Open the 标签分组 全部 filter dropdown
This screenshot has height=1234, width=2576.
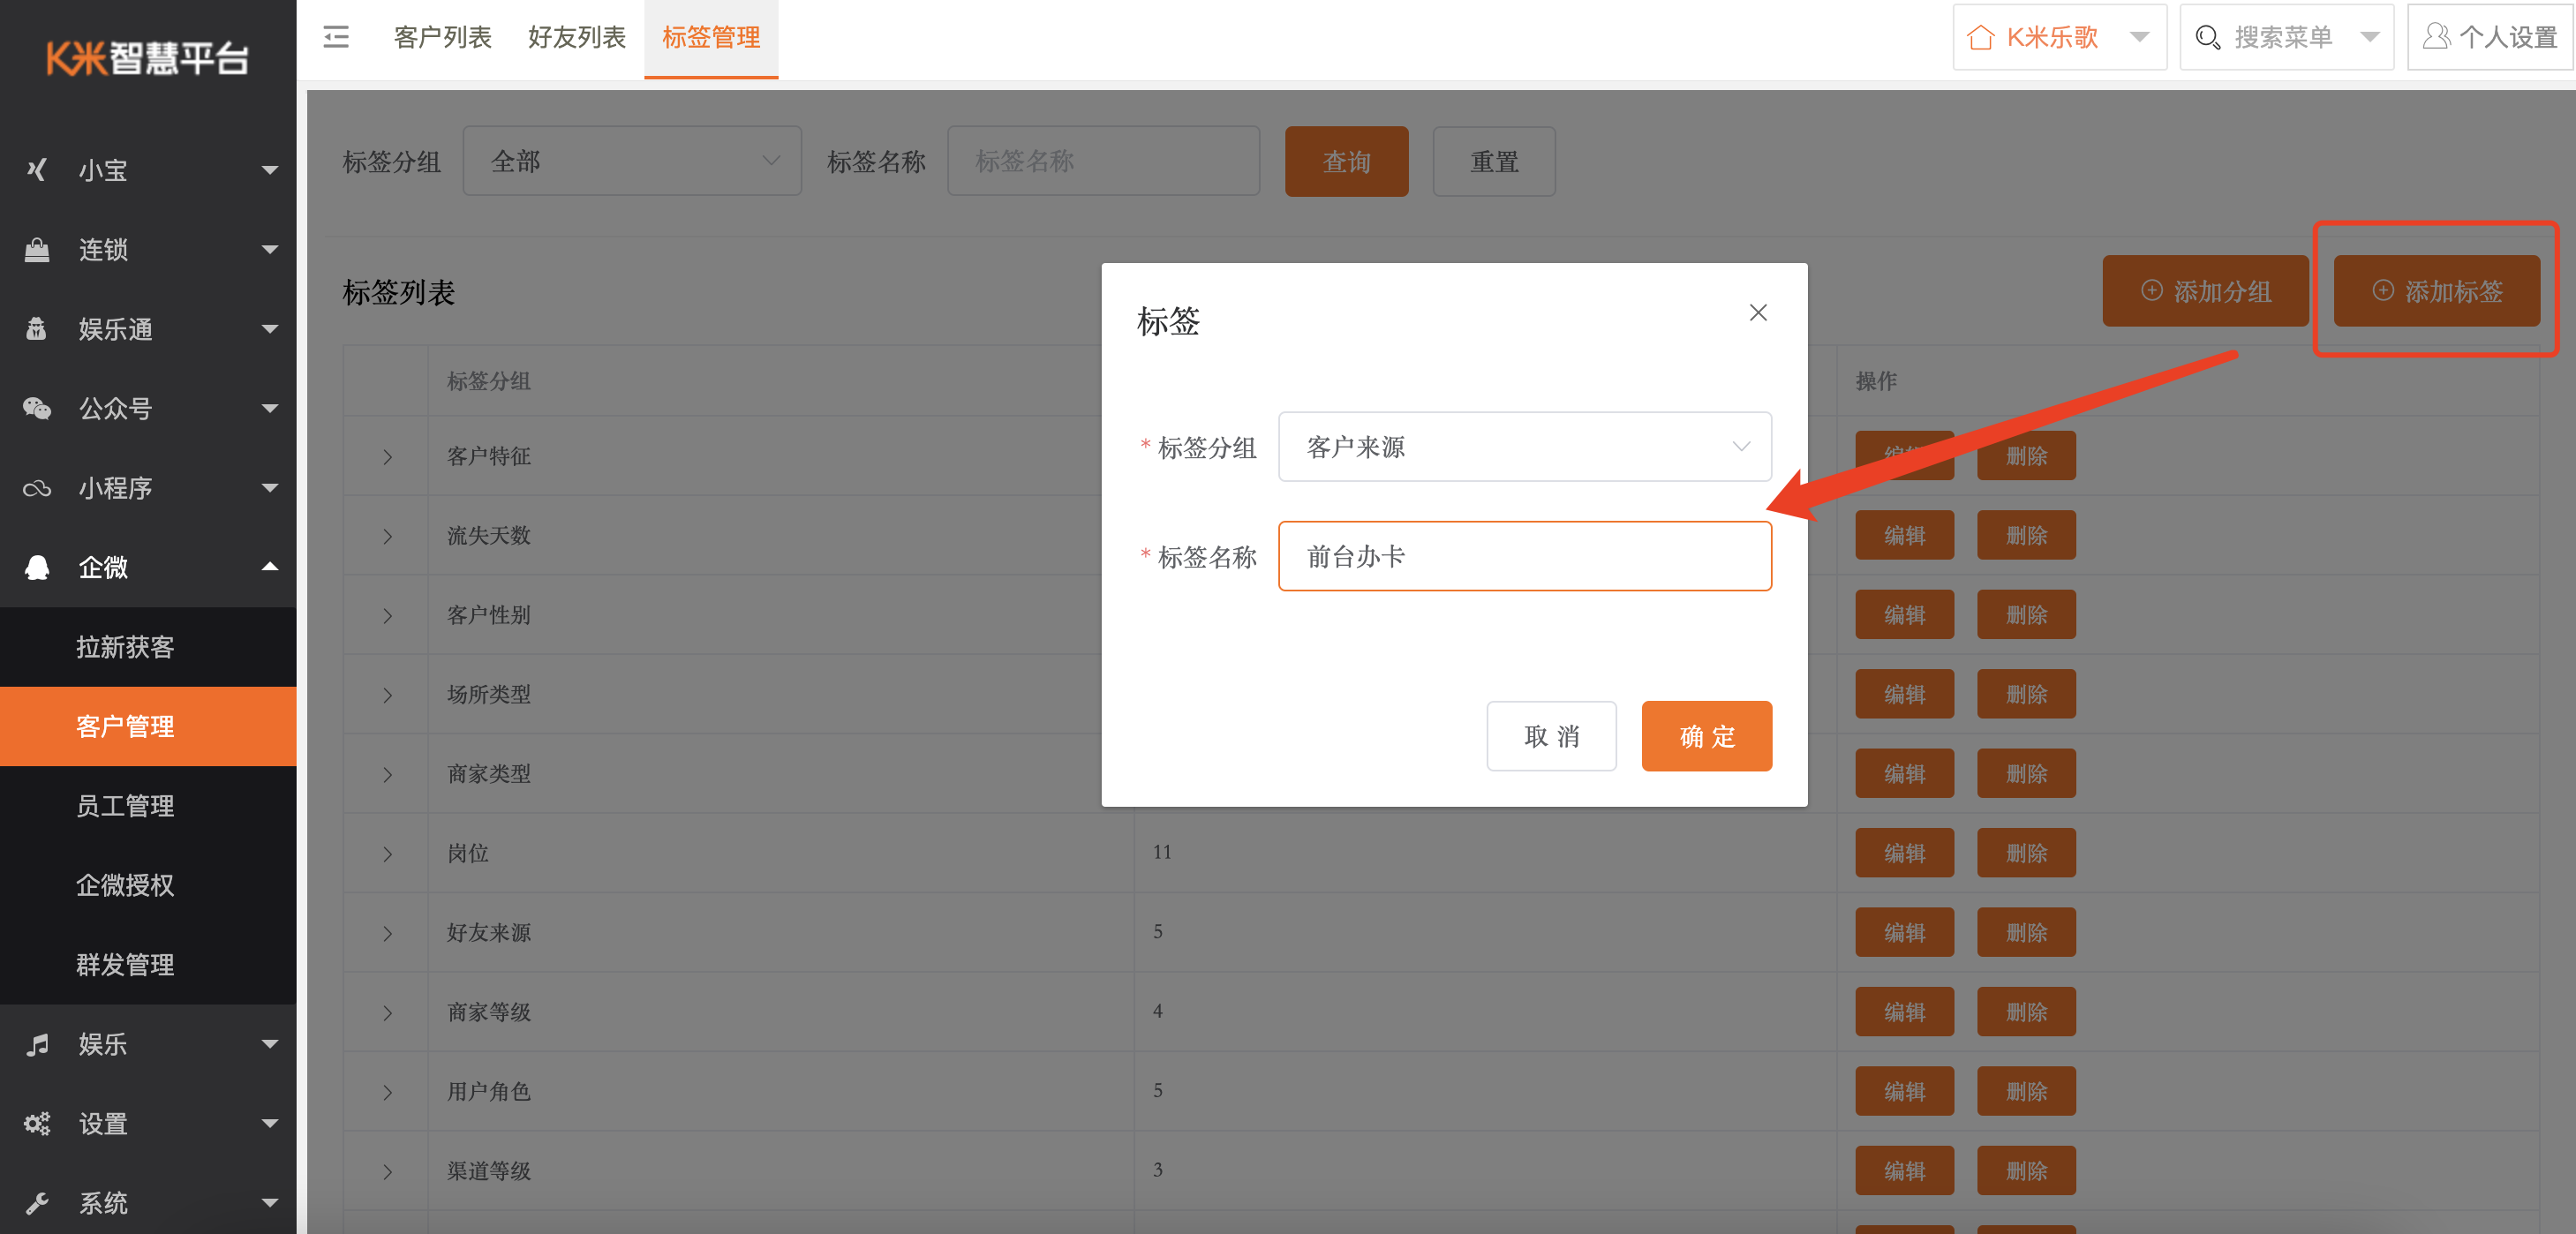click(x=632, y=161)
